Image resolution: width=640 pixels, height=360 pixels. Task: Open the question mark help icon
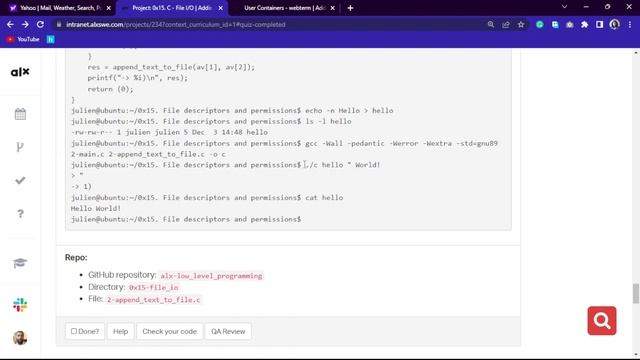(20, 213)
